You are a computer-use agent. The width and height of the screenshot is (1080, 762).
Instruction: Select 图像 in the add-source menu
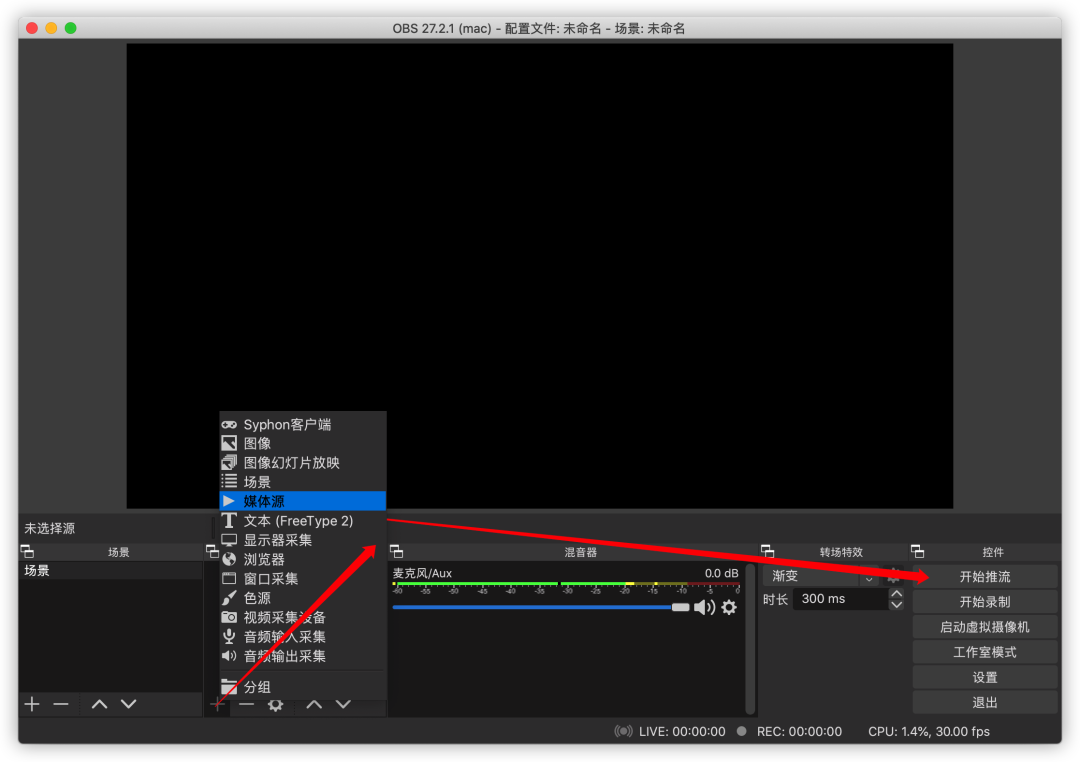point(302,444)
